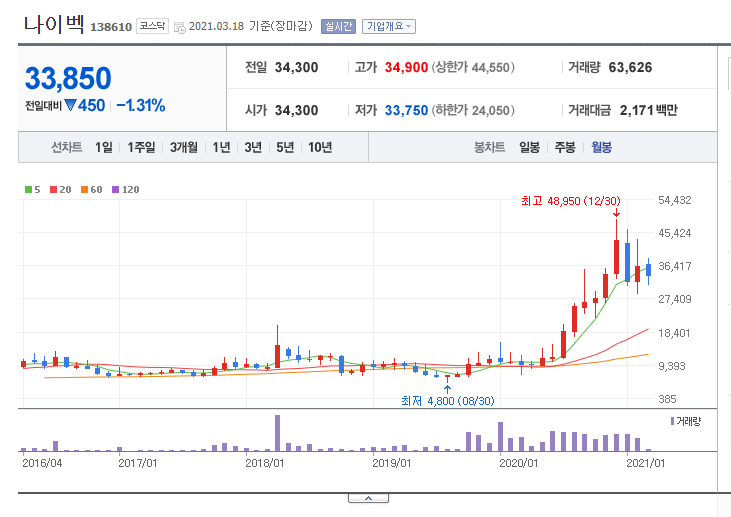Click the purple 120 moving average legend
This screenshot has width=731, height=517.
pos(125,190)
